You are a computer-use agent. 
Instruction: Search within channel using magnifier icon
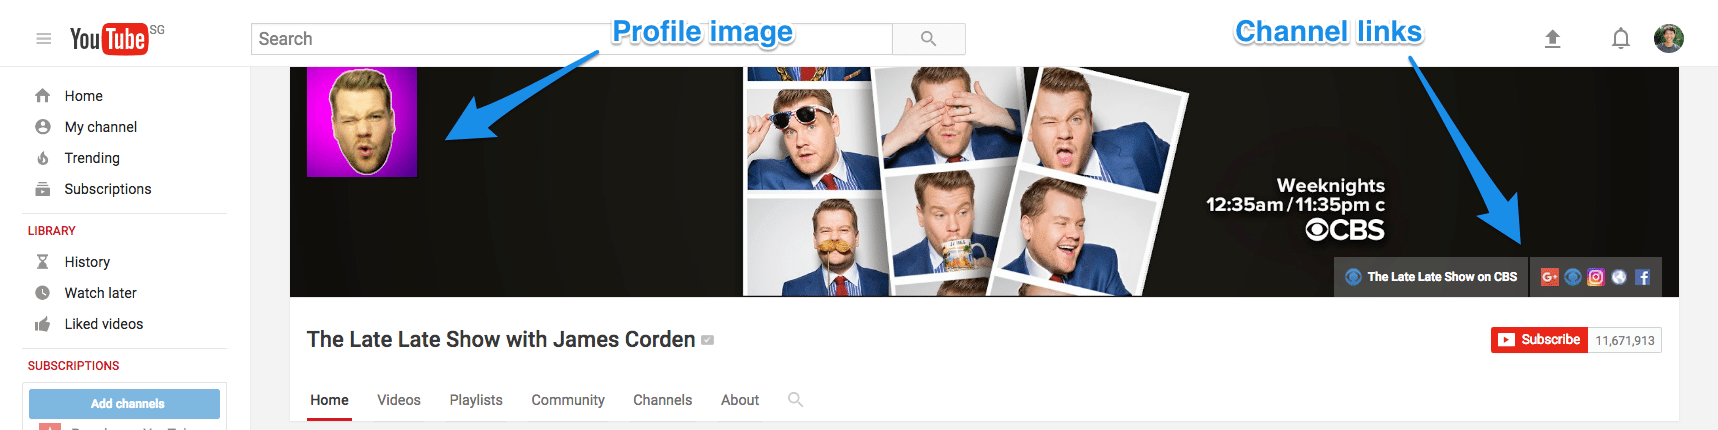coord(795,400)
